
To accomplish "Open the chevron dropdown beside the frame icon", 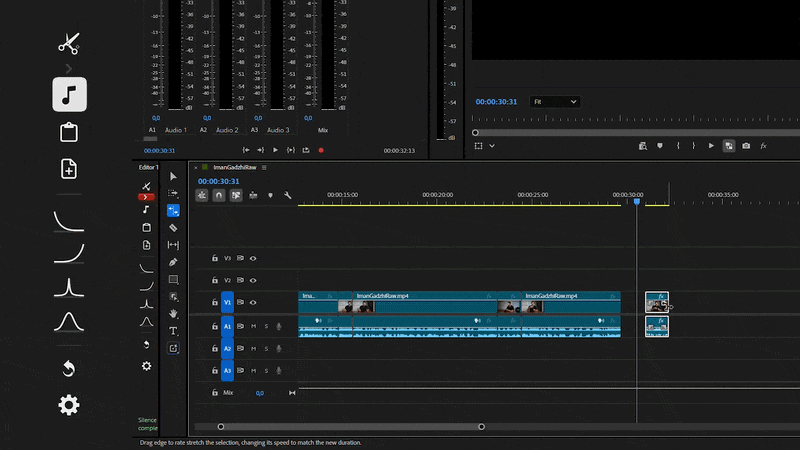I will click(492, 146).
